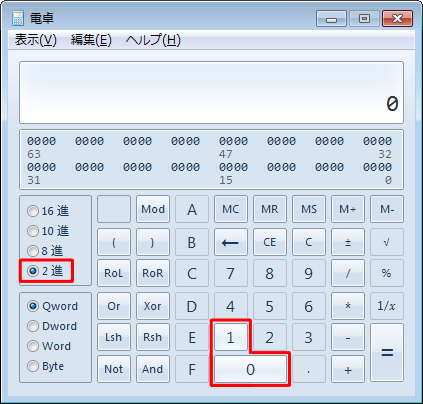
Task: Click the hex digit B key
Action: click(192, 242)
